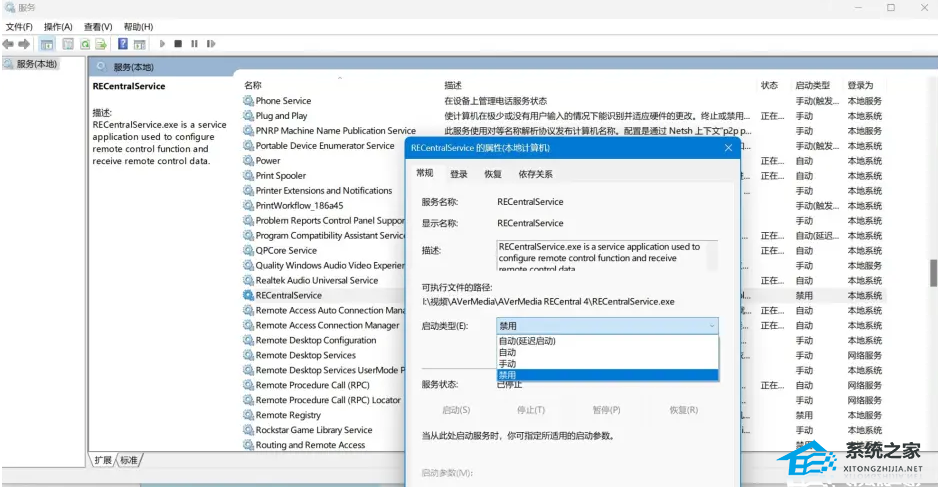This screenshot has height=487, width=938.
Task: Select 服务(本地) in the left tree
Action: (x=36, y=63)
